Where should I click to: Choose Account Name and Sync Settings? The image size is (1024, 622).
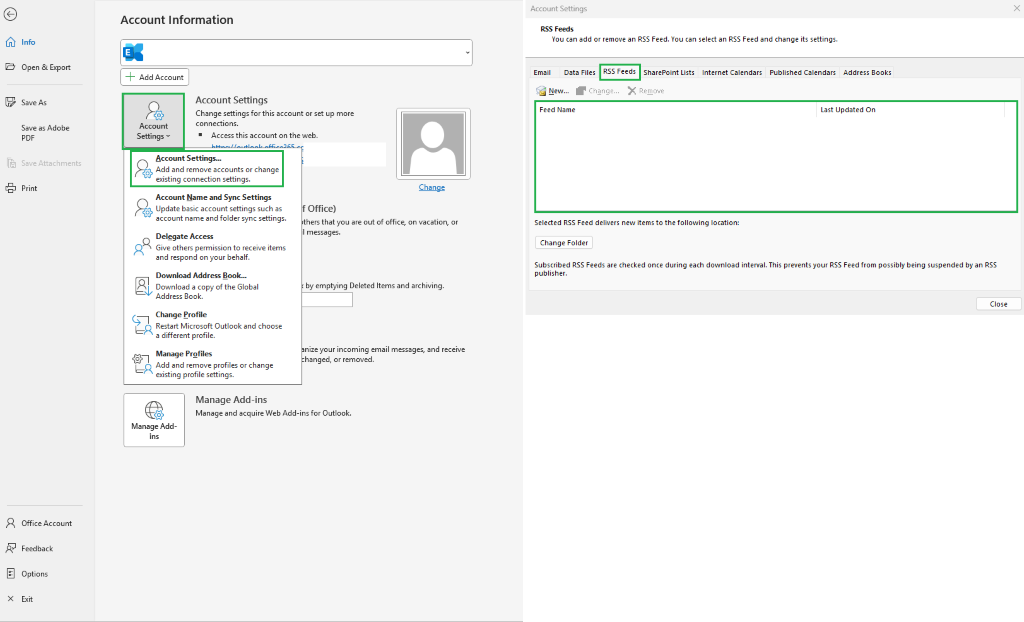(211, 208)
